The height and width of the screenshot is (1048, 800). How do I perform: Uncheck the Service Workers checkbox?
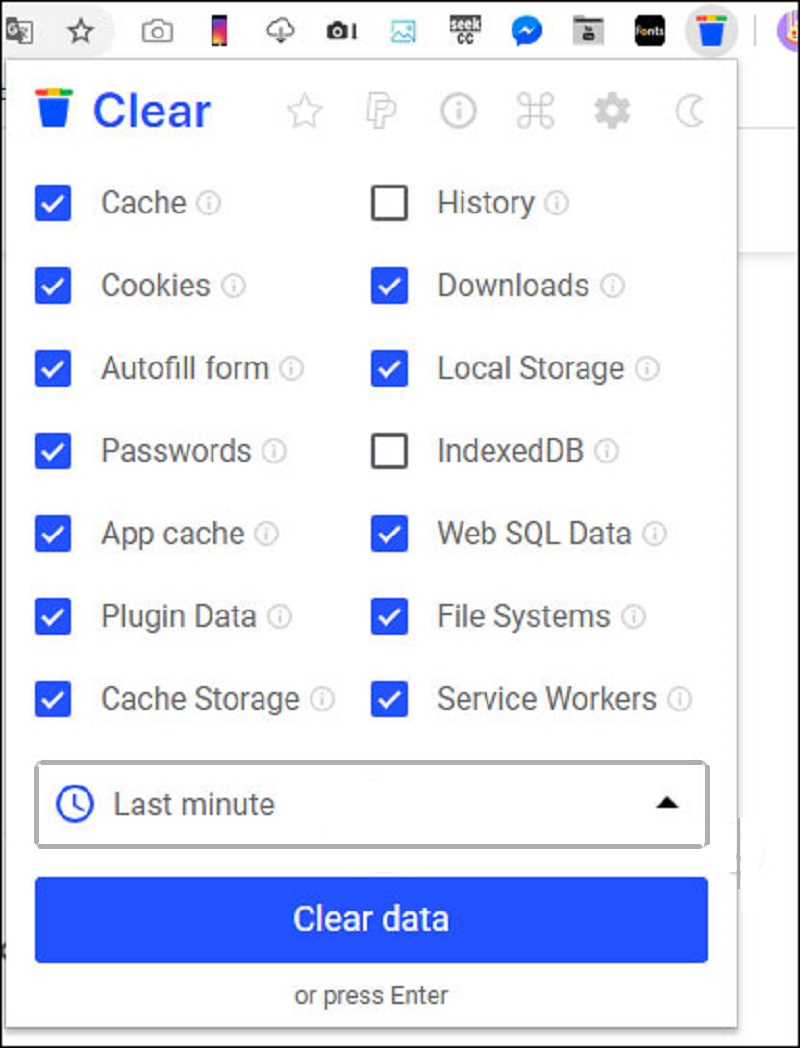389,699
